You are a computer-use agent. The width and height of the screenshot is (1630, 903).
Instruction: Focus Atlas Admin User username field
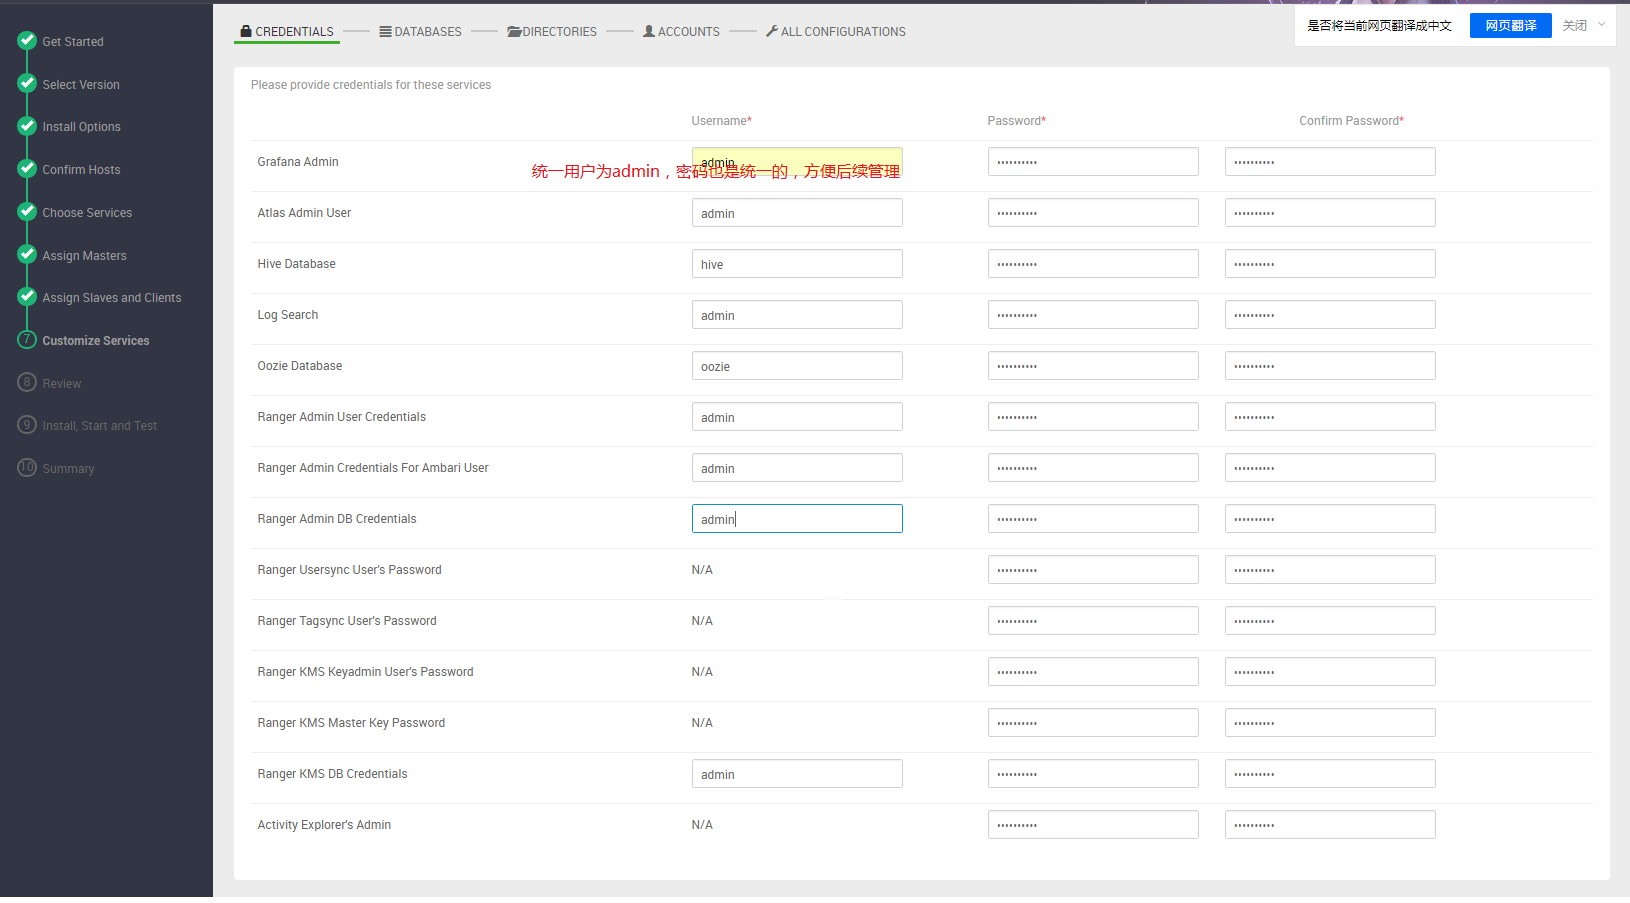(797, 213)
